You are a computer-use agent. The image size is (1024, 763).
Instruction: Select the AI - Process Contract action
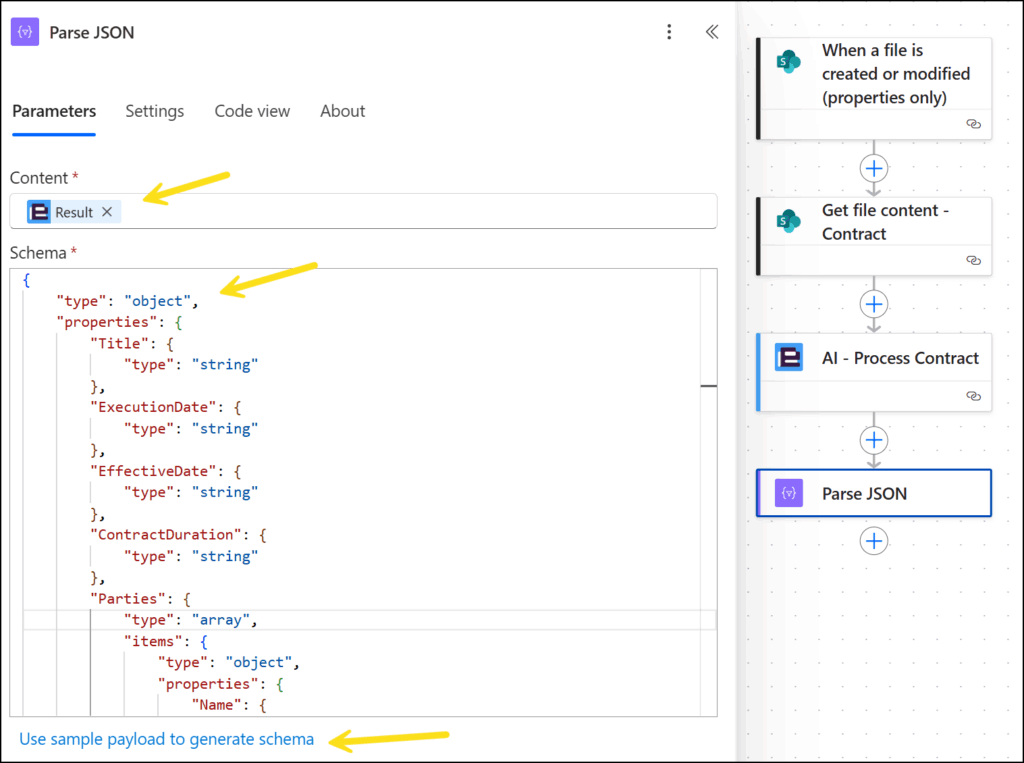coord(880,358)
